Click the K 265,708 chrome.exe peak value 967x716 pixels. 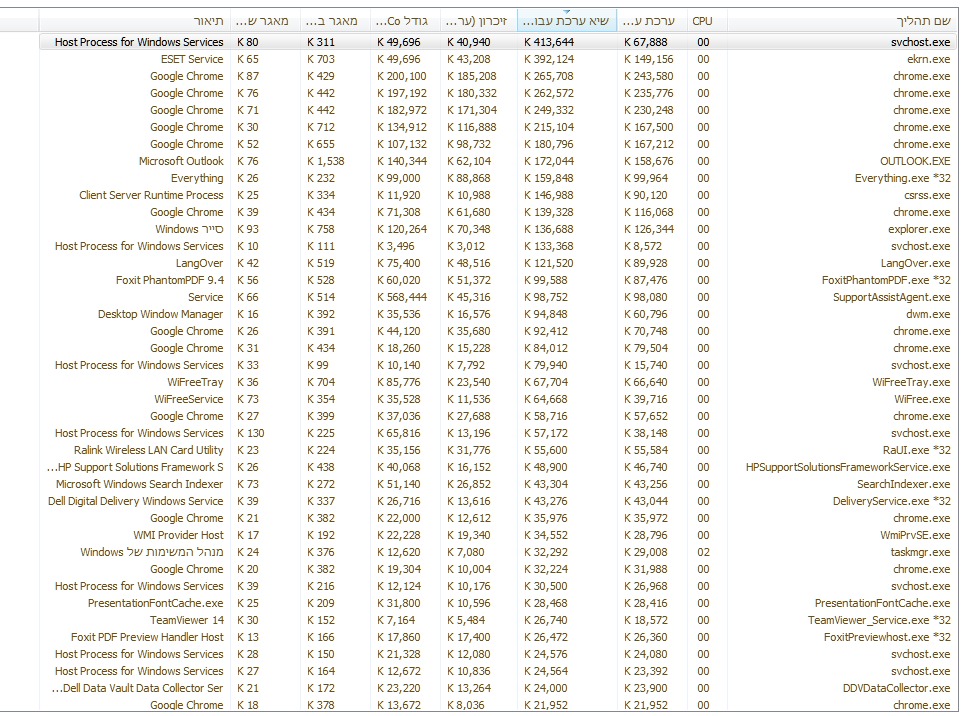tap(549, 76)
